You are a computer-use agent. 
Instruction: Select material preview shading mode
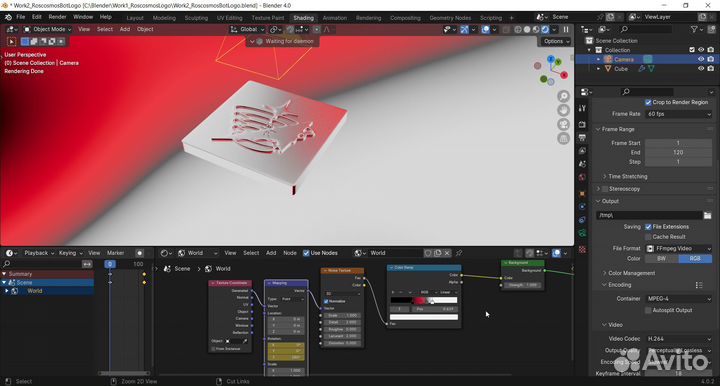[536, 29]
